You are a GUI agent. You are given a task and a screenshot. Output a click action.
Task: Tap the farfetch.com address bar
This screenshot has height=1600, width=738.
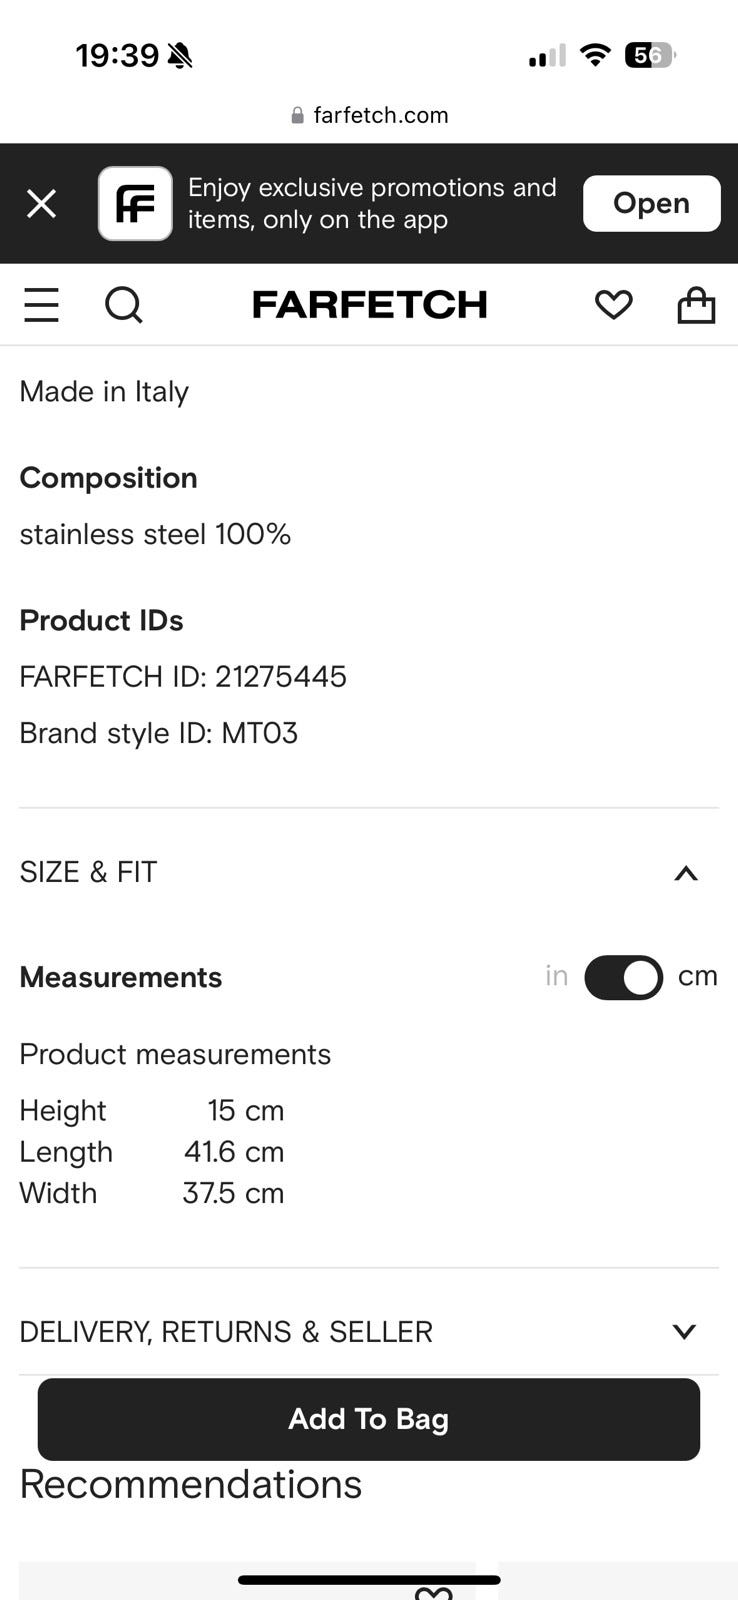tap(380, 116)
